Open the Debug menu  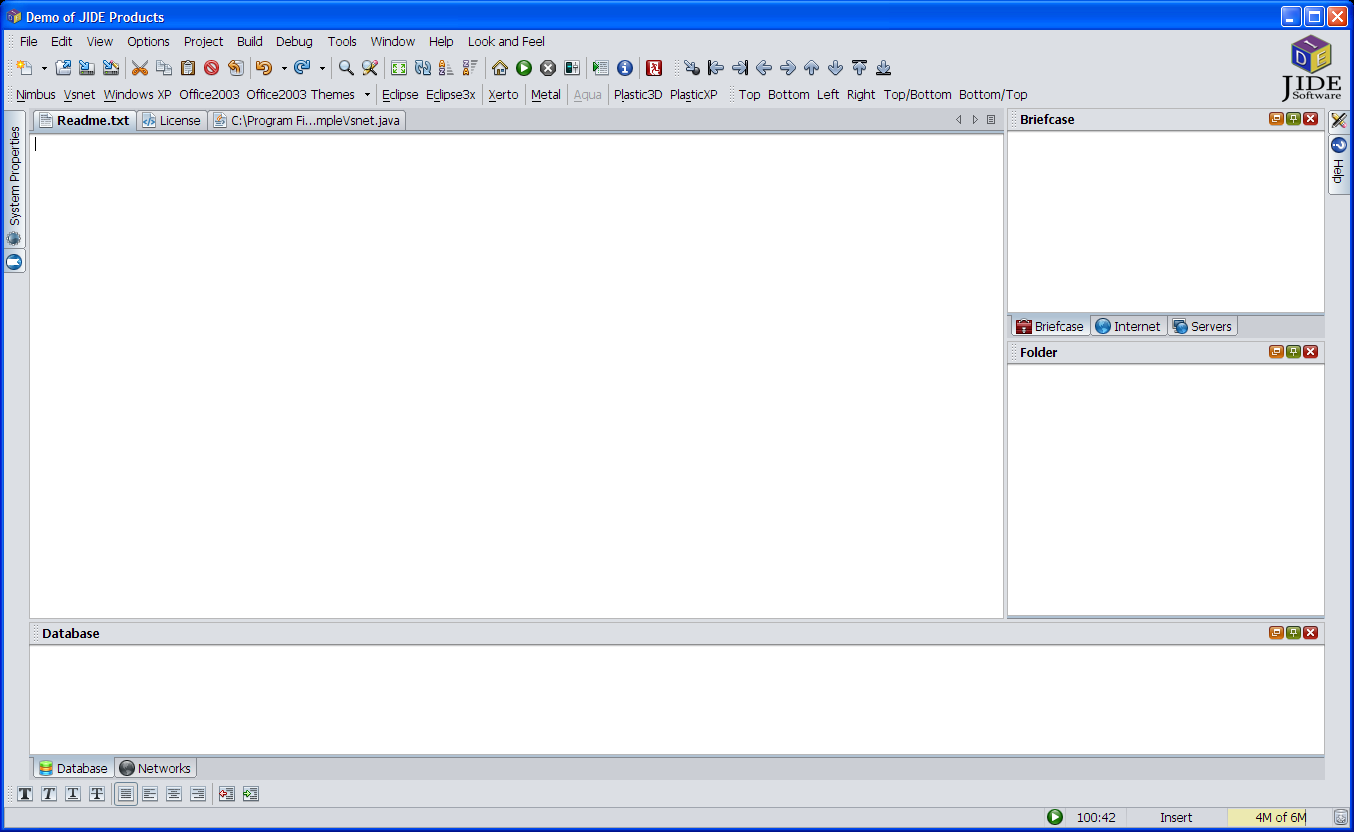coord(295,42)
